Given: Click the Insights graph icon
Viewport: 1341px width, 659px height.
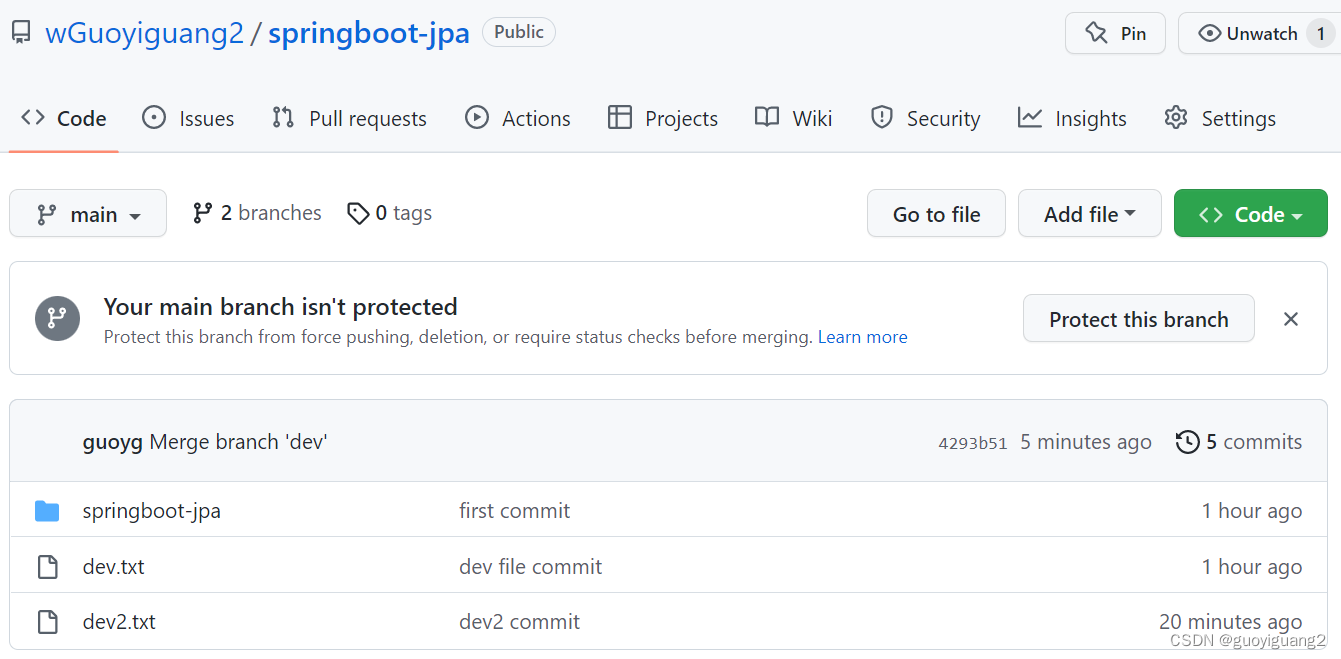Looking at the screenshot, I should pos(1030,118).
